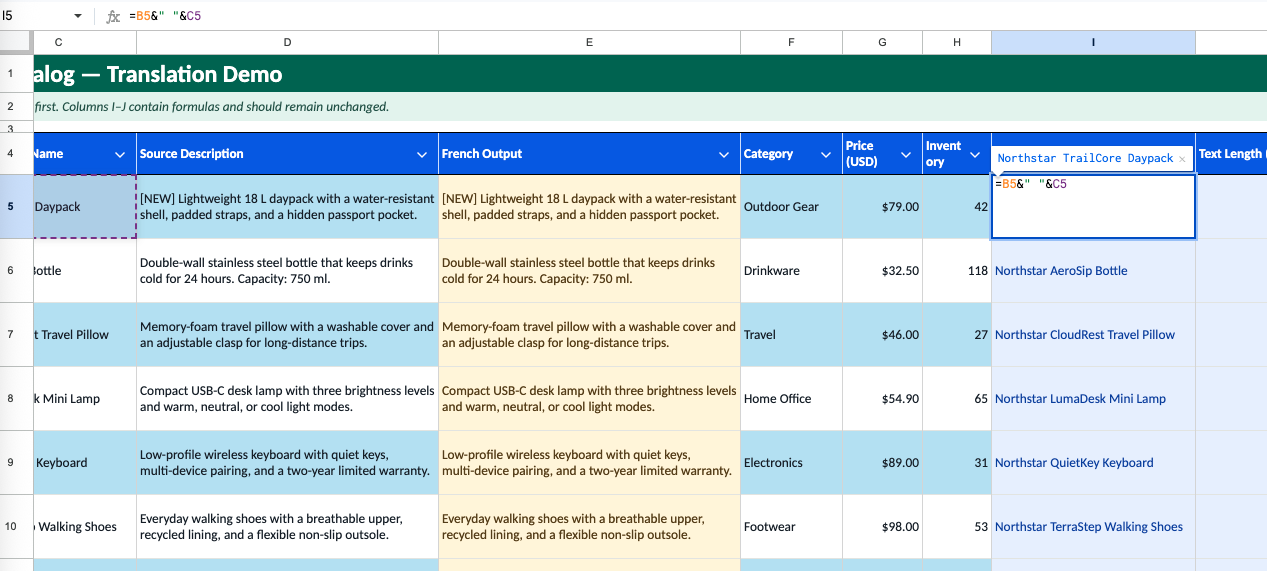Select row 5 header

click(x=16, y=207)
